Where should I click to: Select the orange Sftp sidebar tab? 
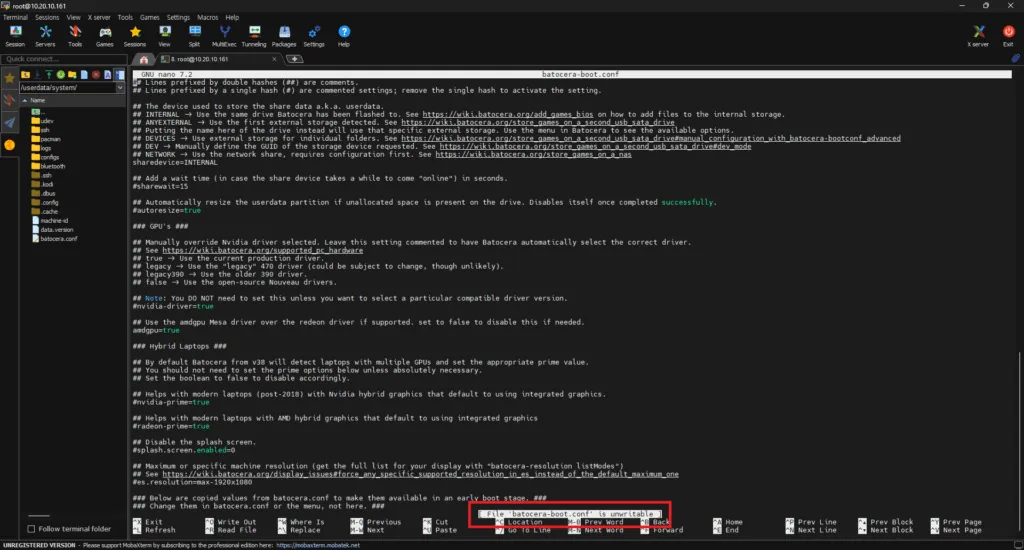(x=9, y=145)
